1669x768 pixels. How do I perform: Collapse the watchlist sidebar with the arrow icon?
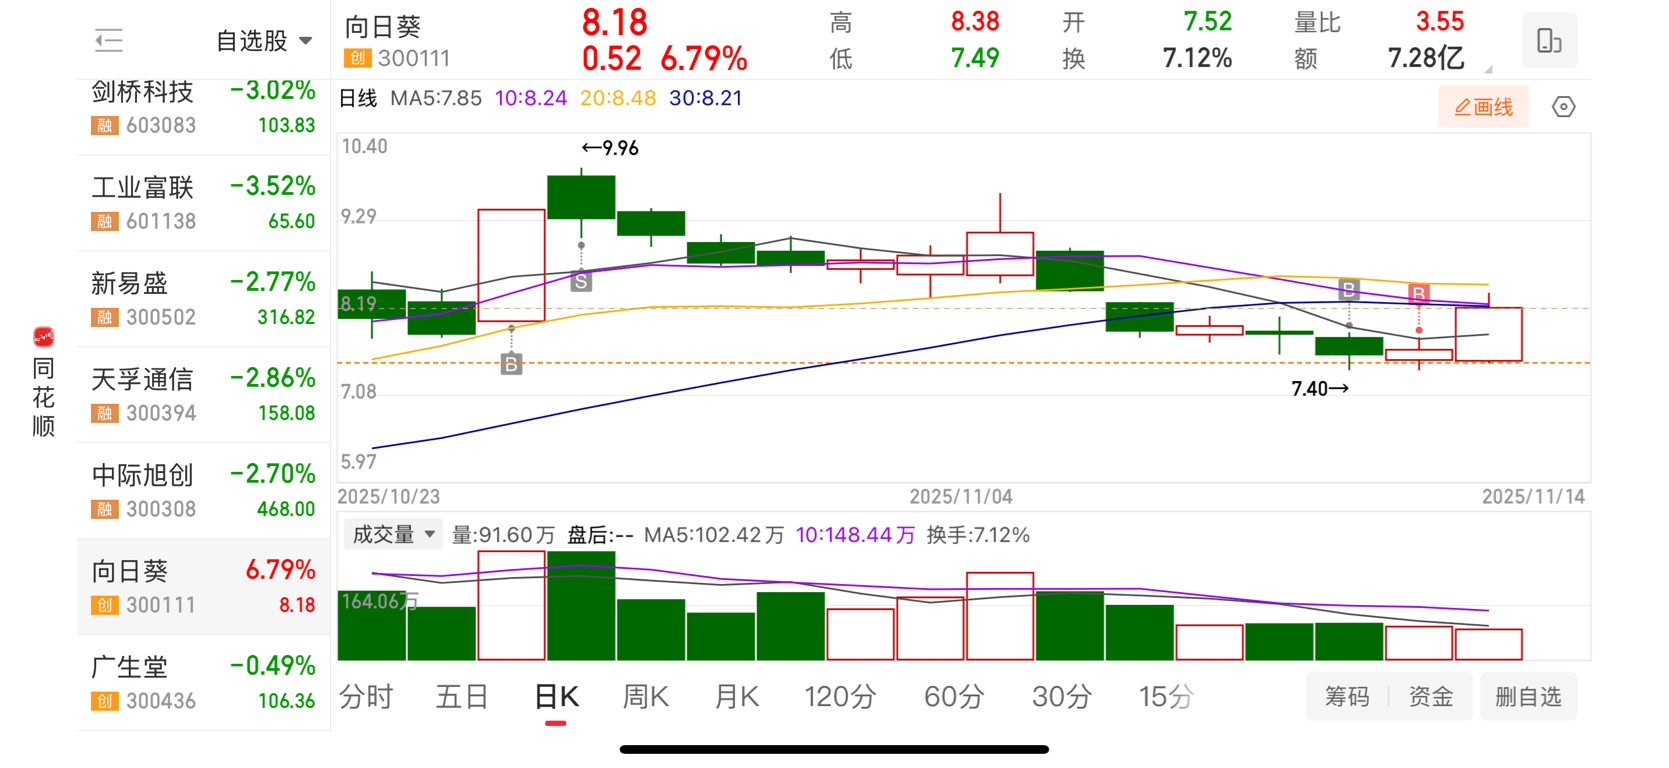(108, 41)
